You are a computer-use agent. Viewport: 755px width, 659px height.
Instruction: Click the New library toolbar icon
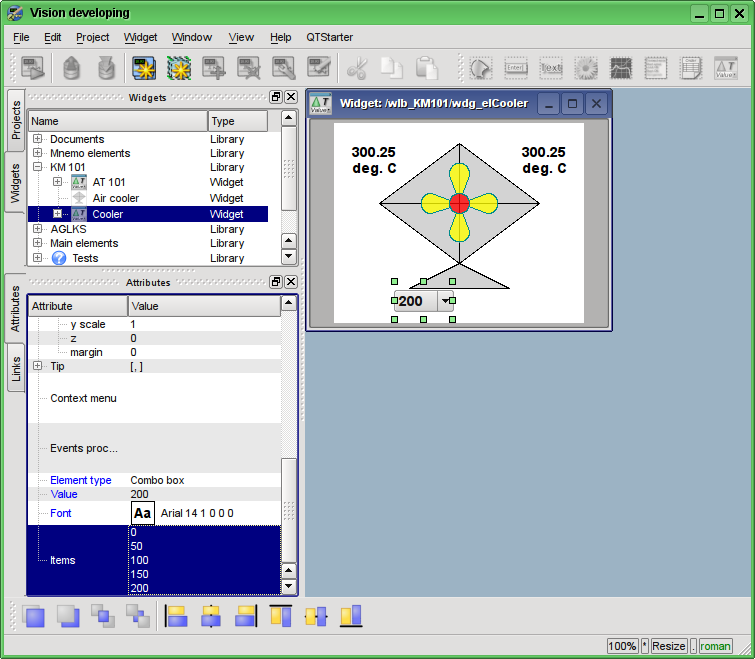coord(145,68)
